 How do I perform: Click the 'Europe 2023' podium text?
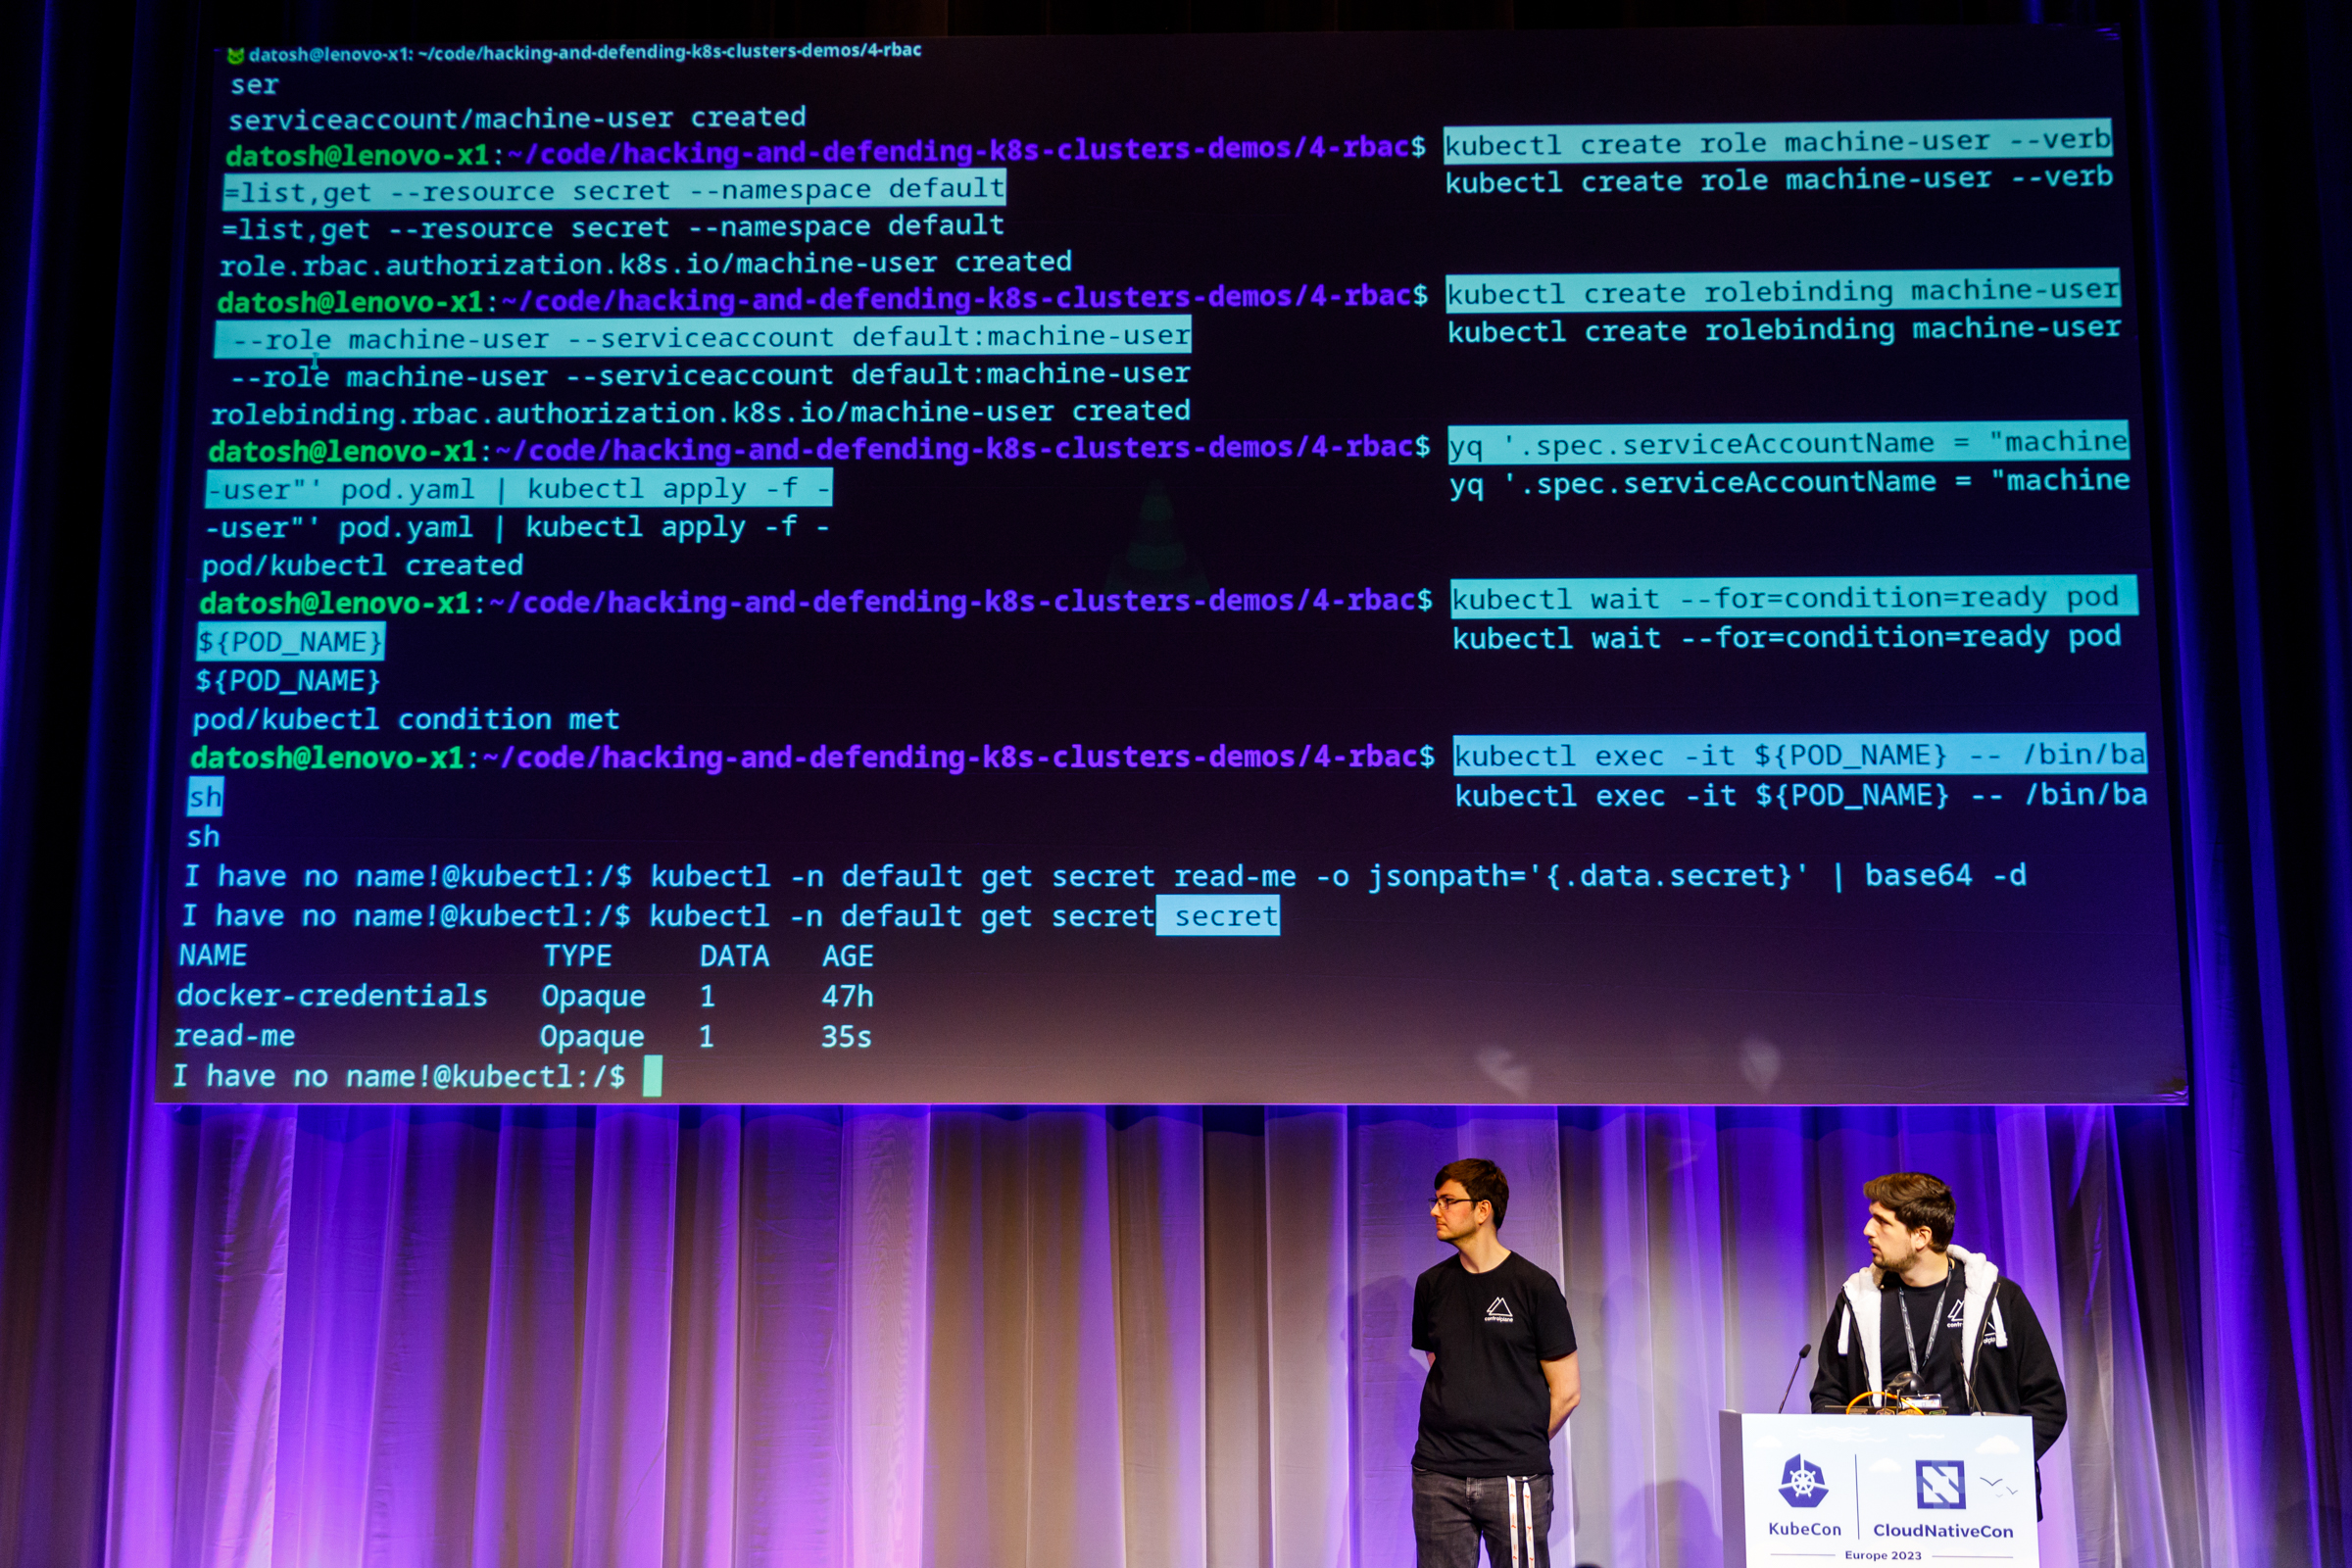click(x=1883, y=1555)
